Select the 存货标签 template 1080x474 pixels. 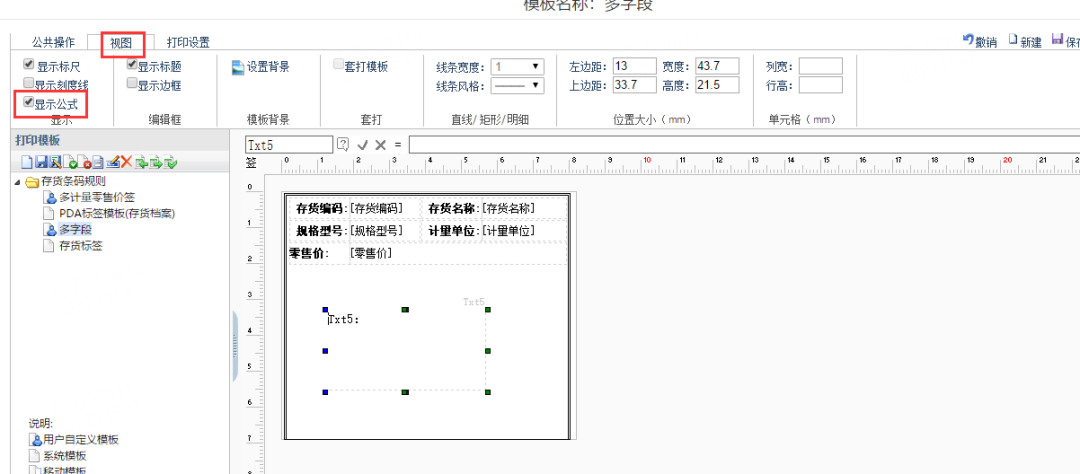pos(81,246)
